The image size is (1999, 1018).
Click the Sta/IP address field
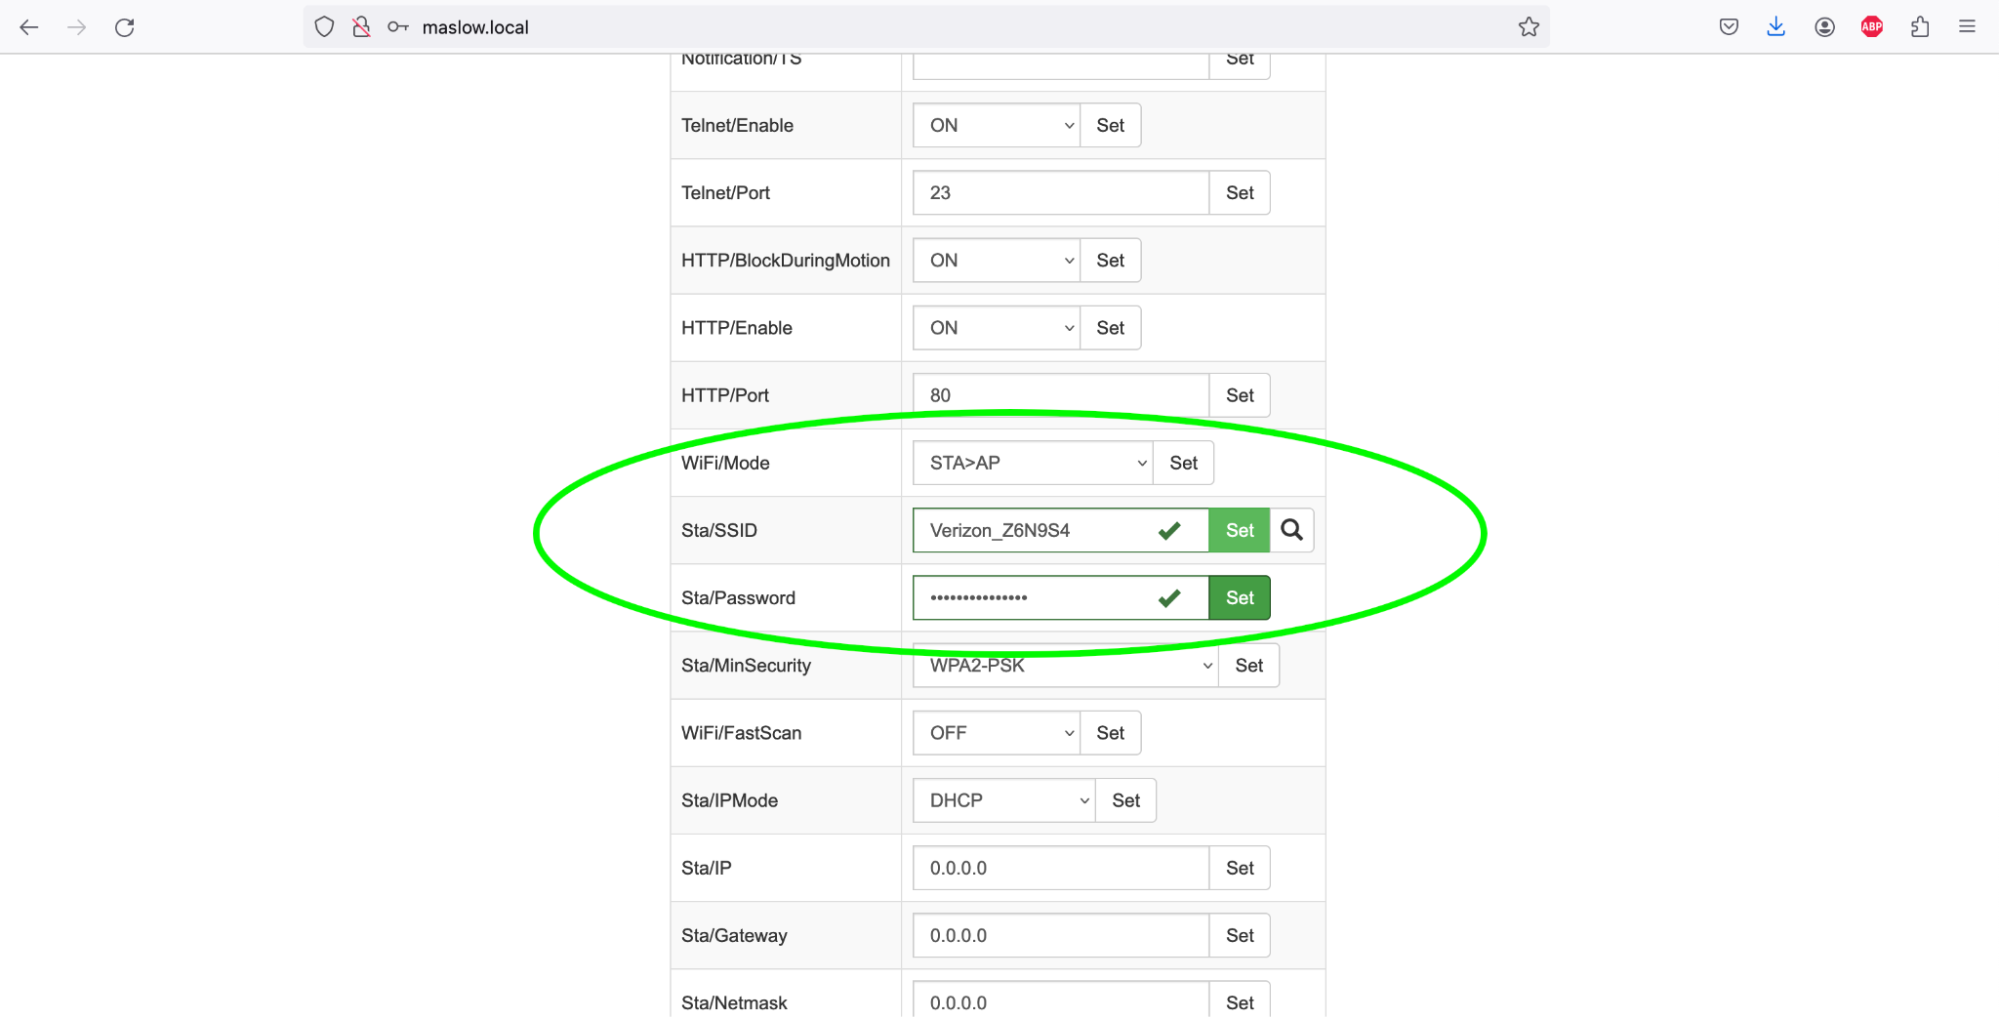1061,868
